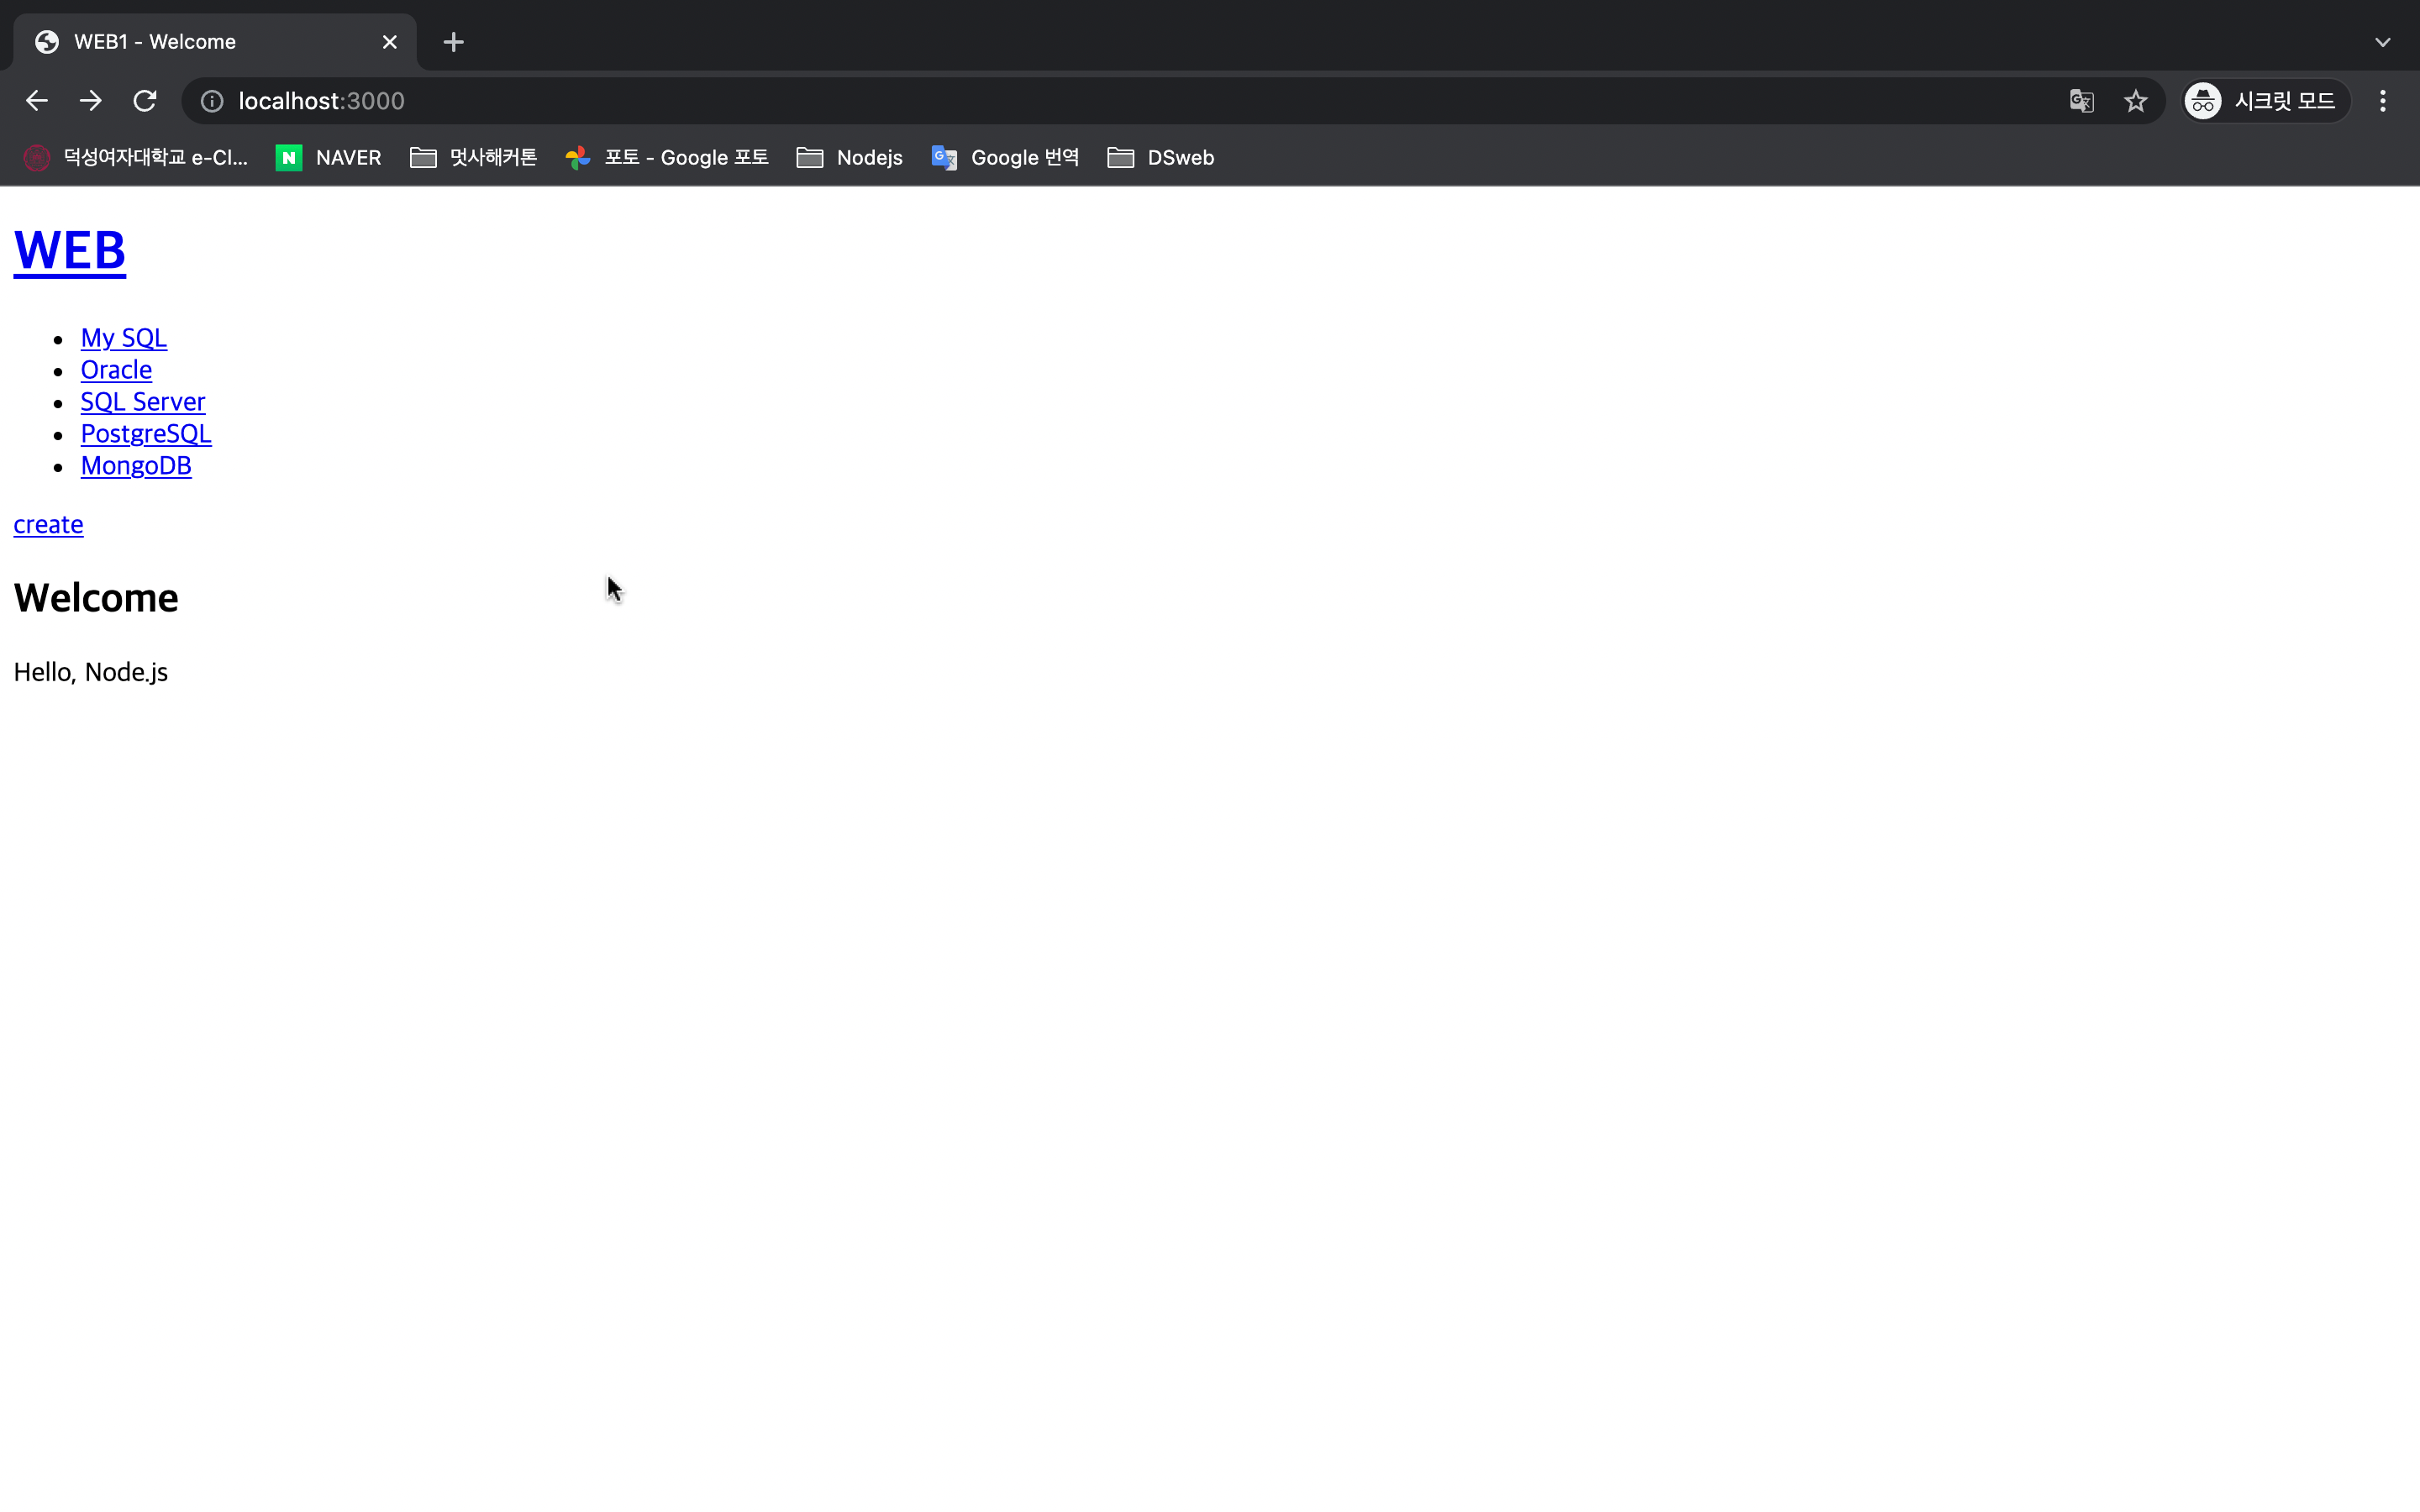Open the NAVER bookmark
Screen dimensions: 2420x1512
329,158
